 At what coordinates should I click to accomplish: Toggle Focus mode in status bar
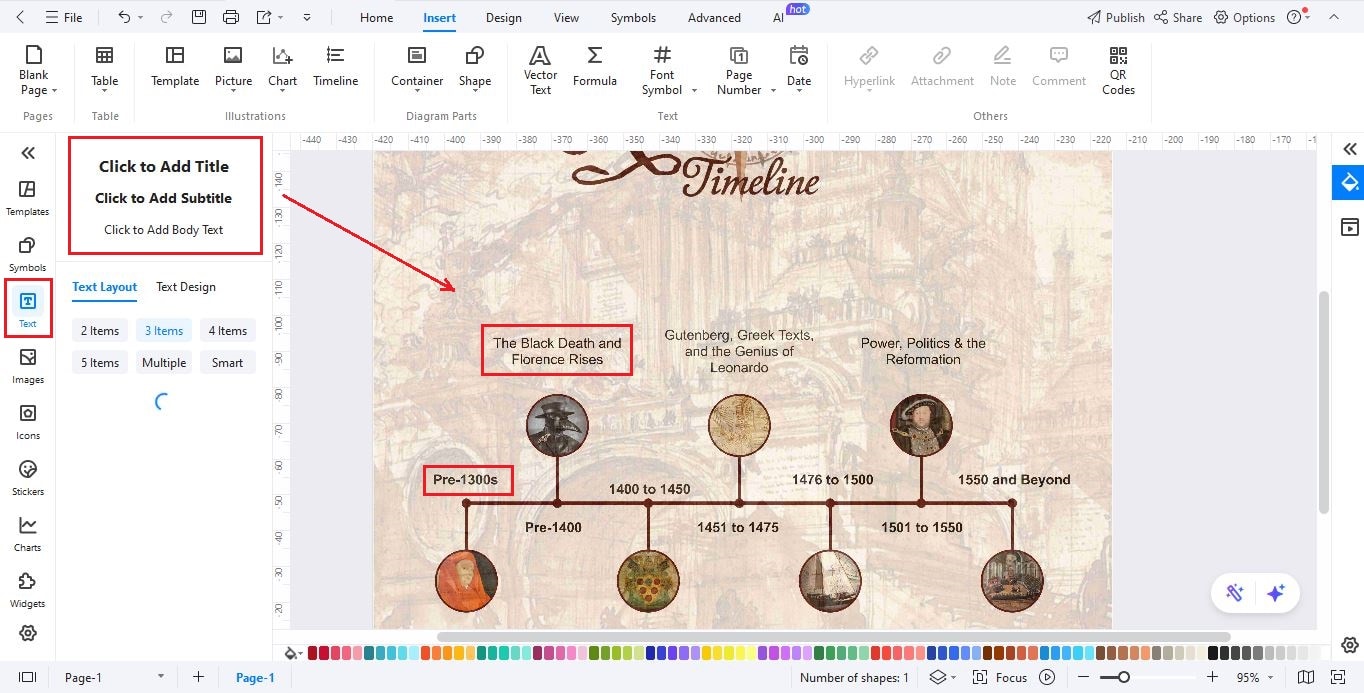point(1000,677)
